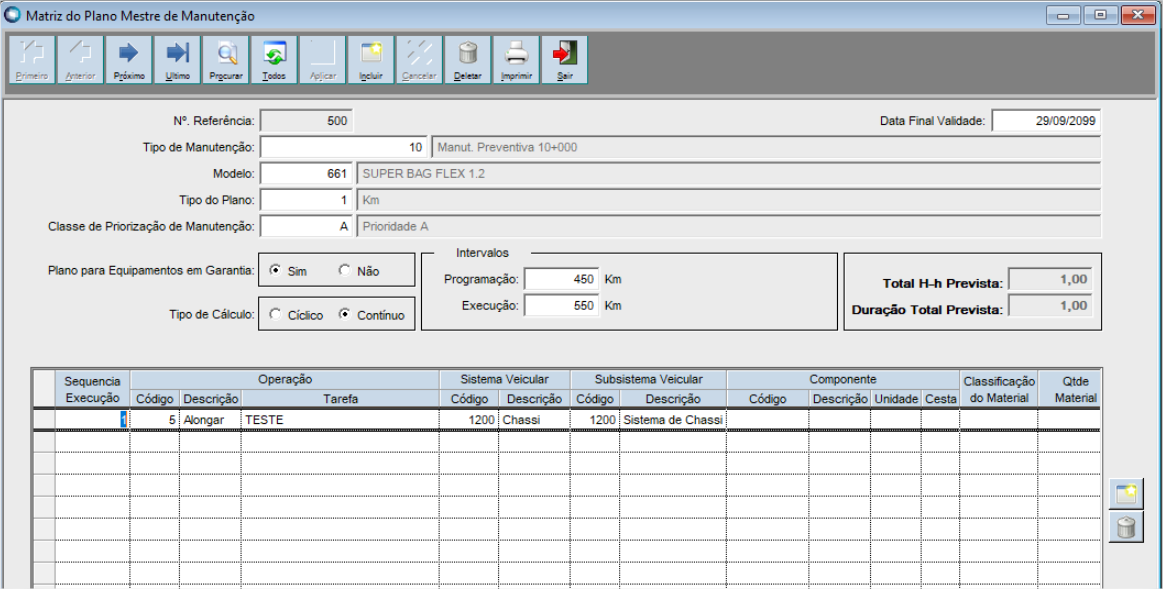1163x589 pixels.
Task: Click the Unidade column header
Action: pyautogui.click(x=896, y=398)
